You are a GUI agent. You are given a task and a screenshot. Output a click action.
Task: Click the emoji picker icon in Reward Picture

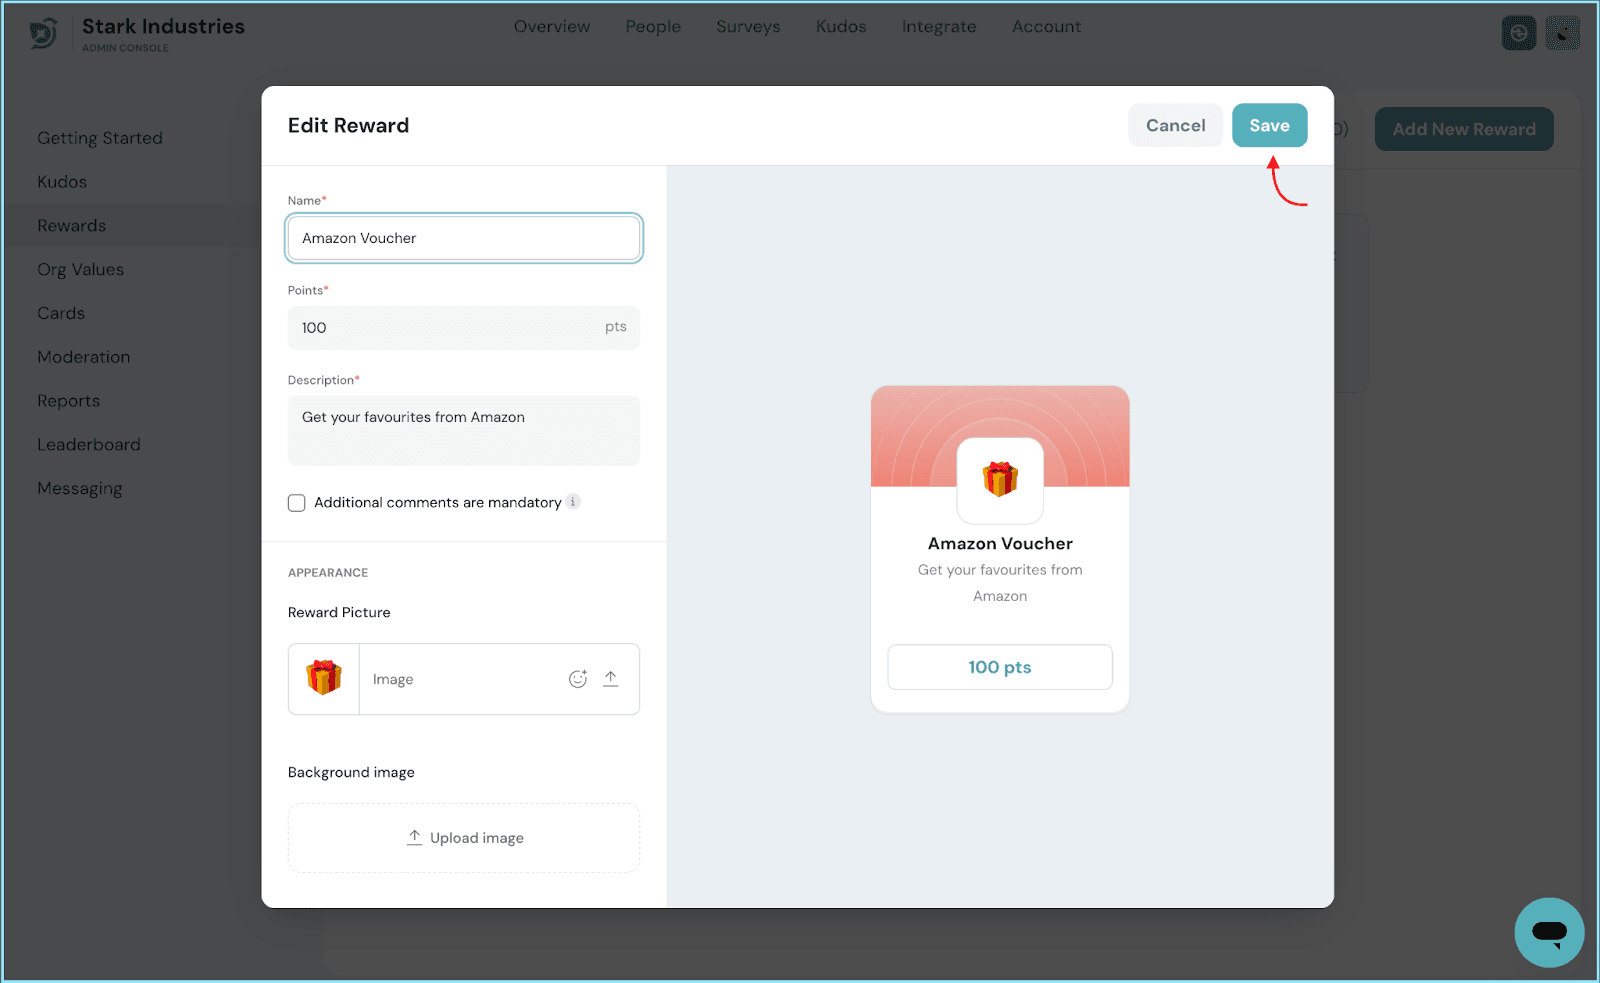(x=578, y=679)
